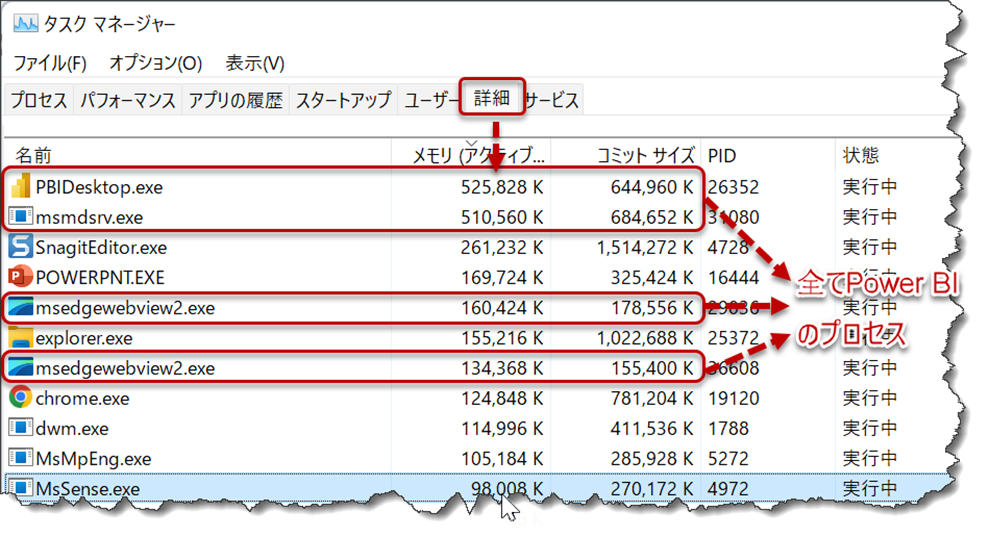This screenshot has width=990, height=538.
Task: Switch to the パフォーマンス tab
Action: click(x=128, y=100)
